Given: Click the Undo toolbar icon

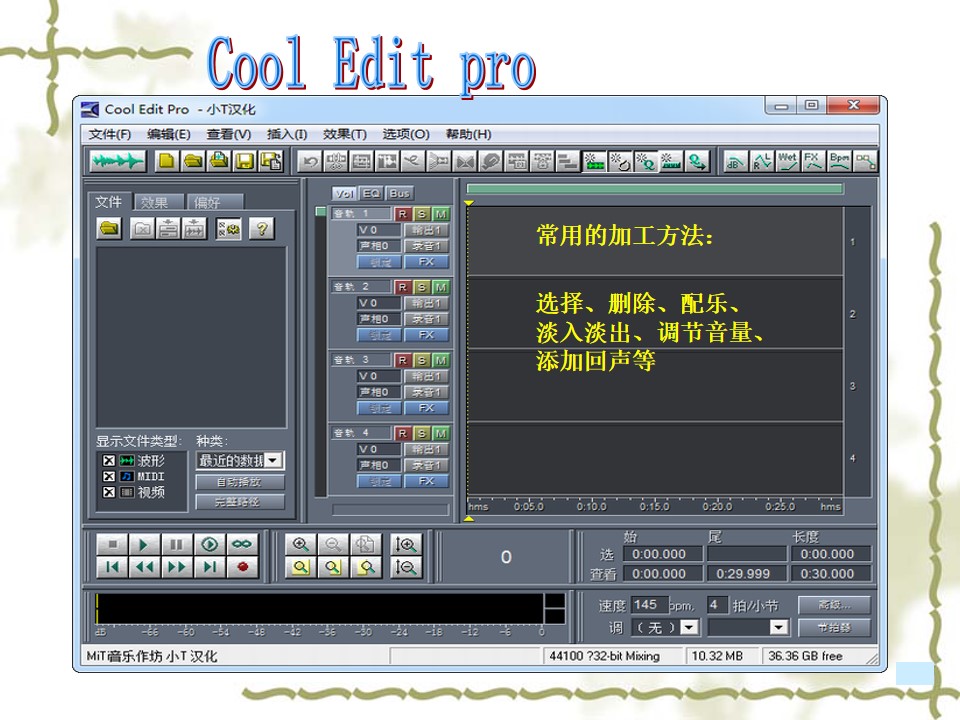Looking at the screenshot, I should pyautogui.click(x=310, y=162).
